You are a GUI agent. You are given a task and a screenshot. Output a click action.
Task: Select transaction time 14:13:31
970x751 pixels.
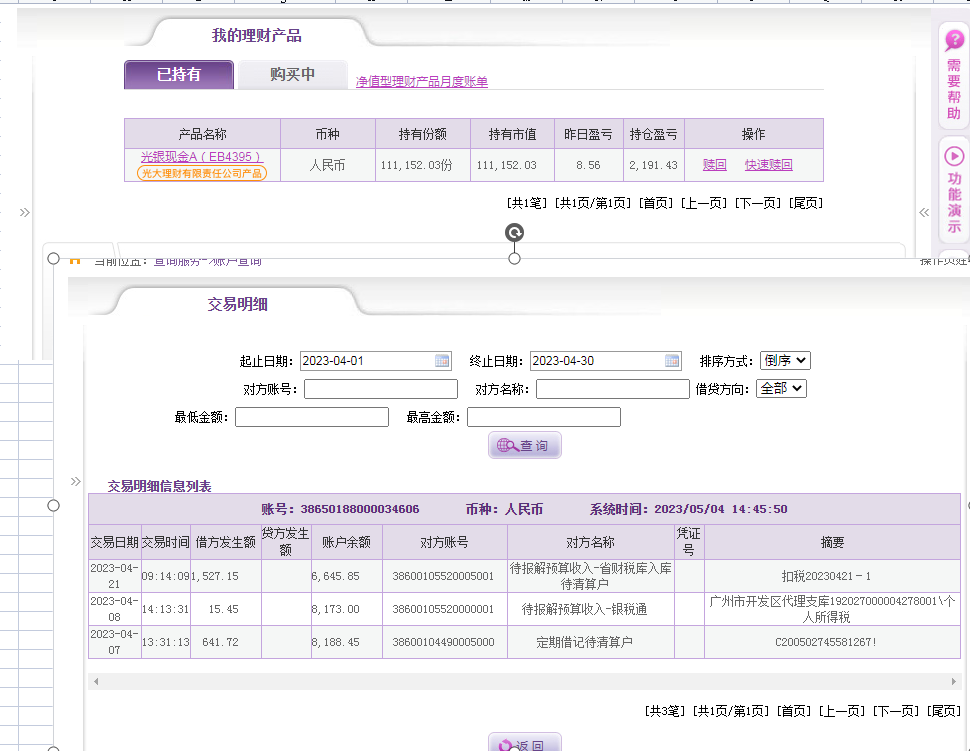165,609
